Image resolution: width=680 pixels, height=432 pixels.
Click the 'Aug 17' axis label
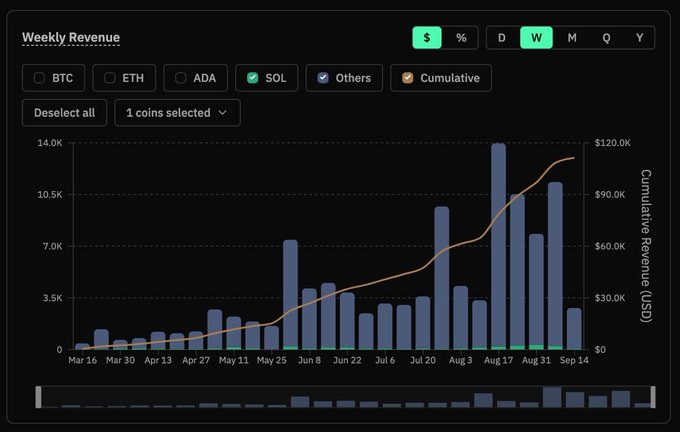(498, 360)
